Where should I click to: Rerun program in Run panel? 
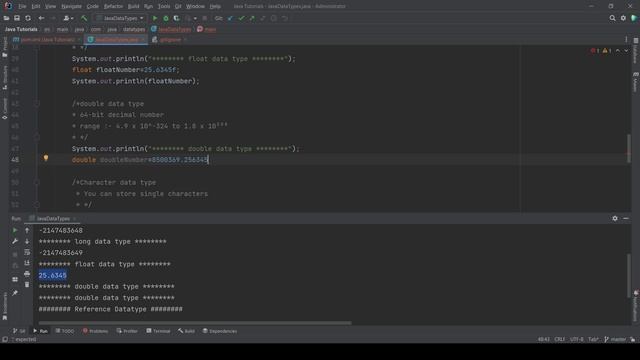click(x=15, y=230)
